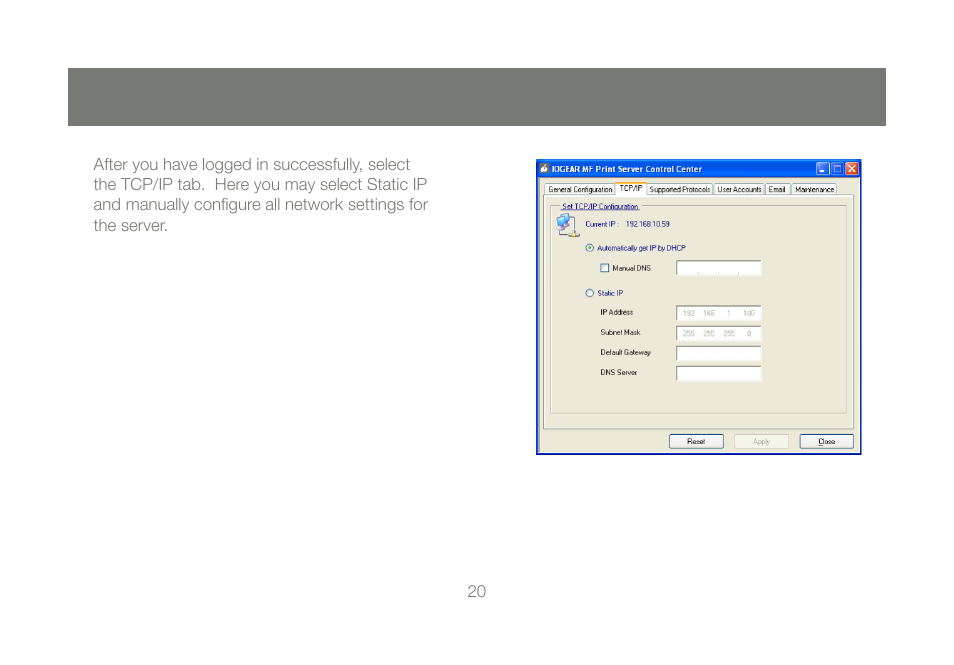The height and width of the screenshot is (665, 954).
Task: Click the IOGEAR title bar app icon
Action: pos(545,169)
